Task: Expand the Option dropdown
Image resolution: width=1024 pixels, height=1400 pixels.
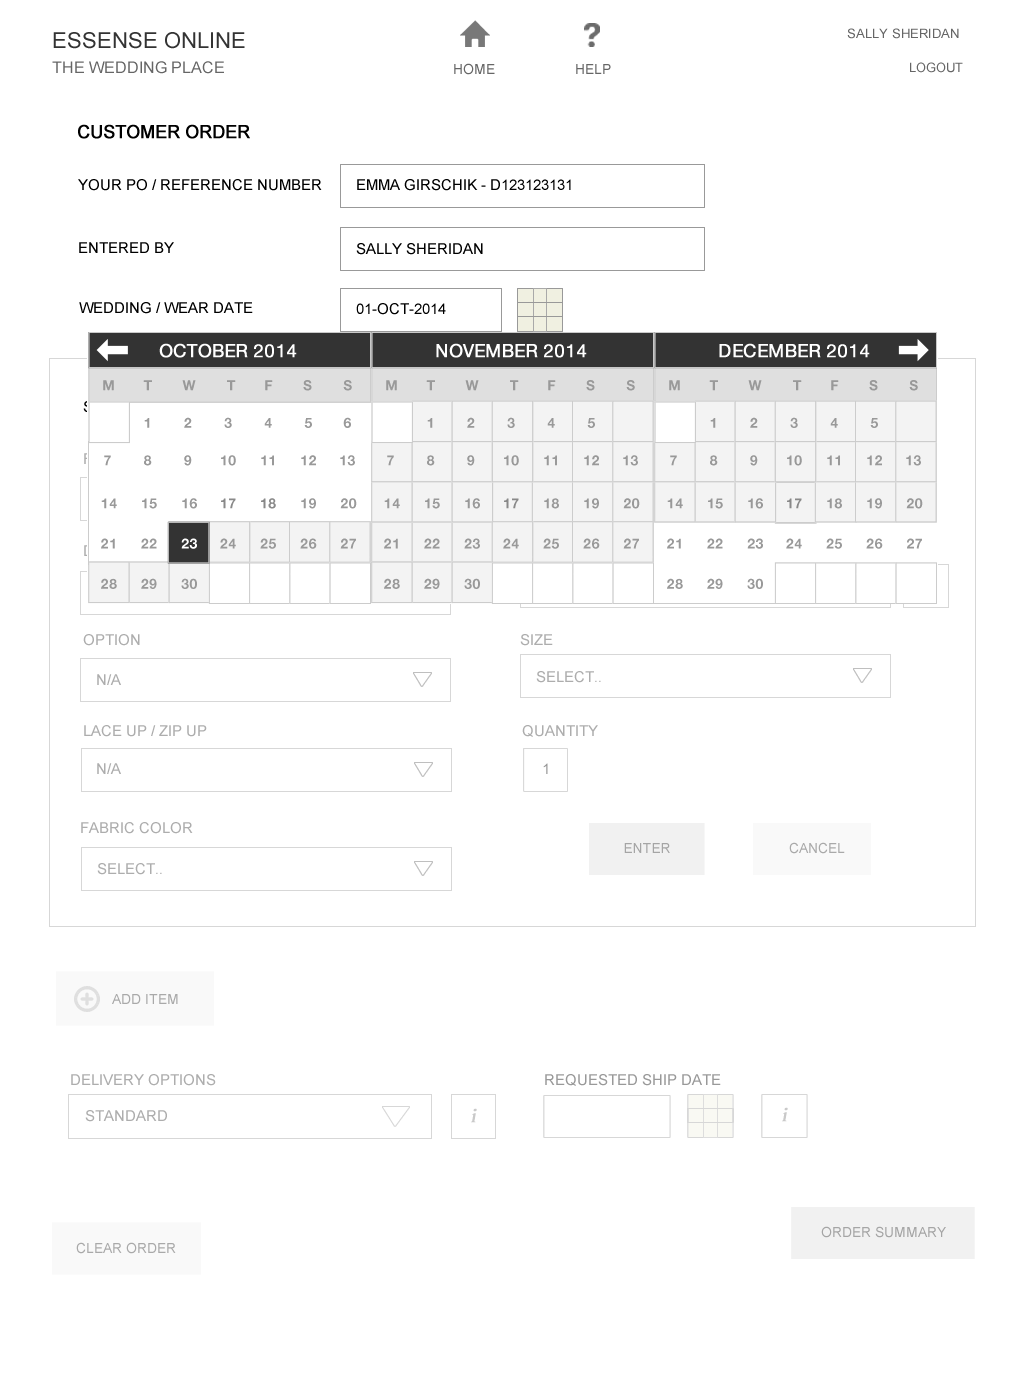Action: (423, 680)
